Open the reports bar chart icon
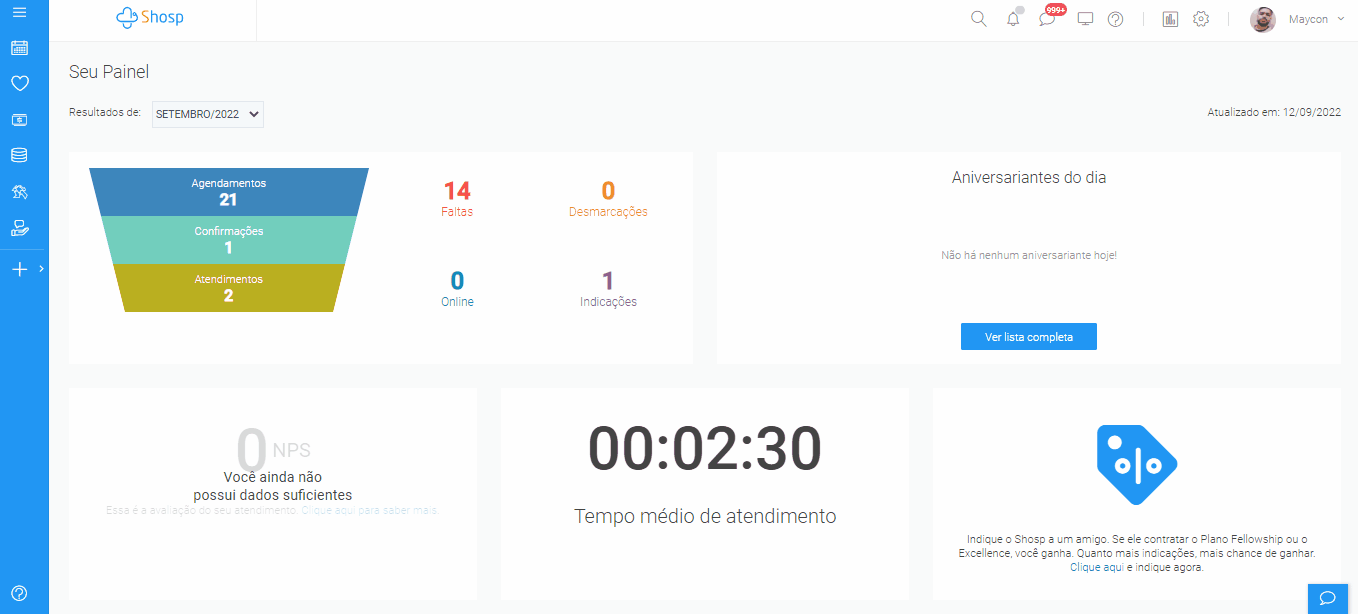1358x614 pixels. pyautogui.click(x=1170, y=19)
